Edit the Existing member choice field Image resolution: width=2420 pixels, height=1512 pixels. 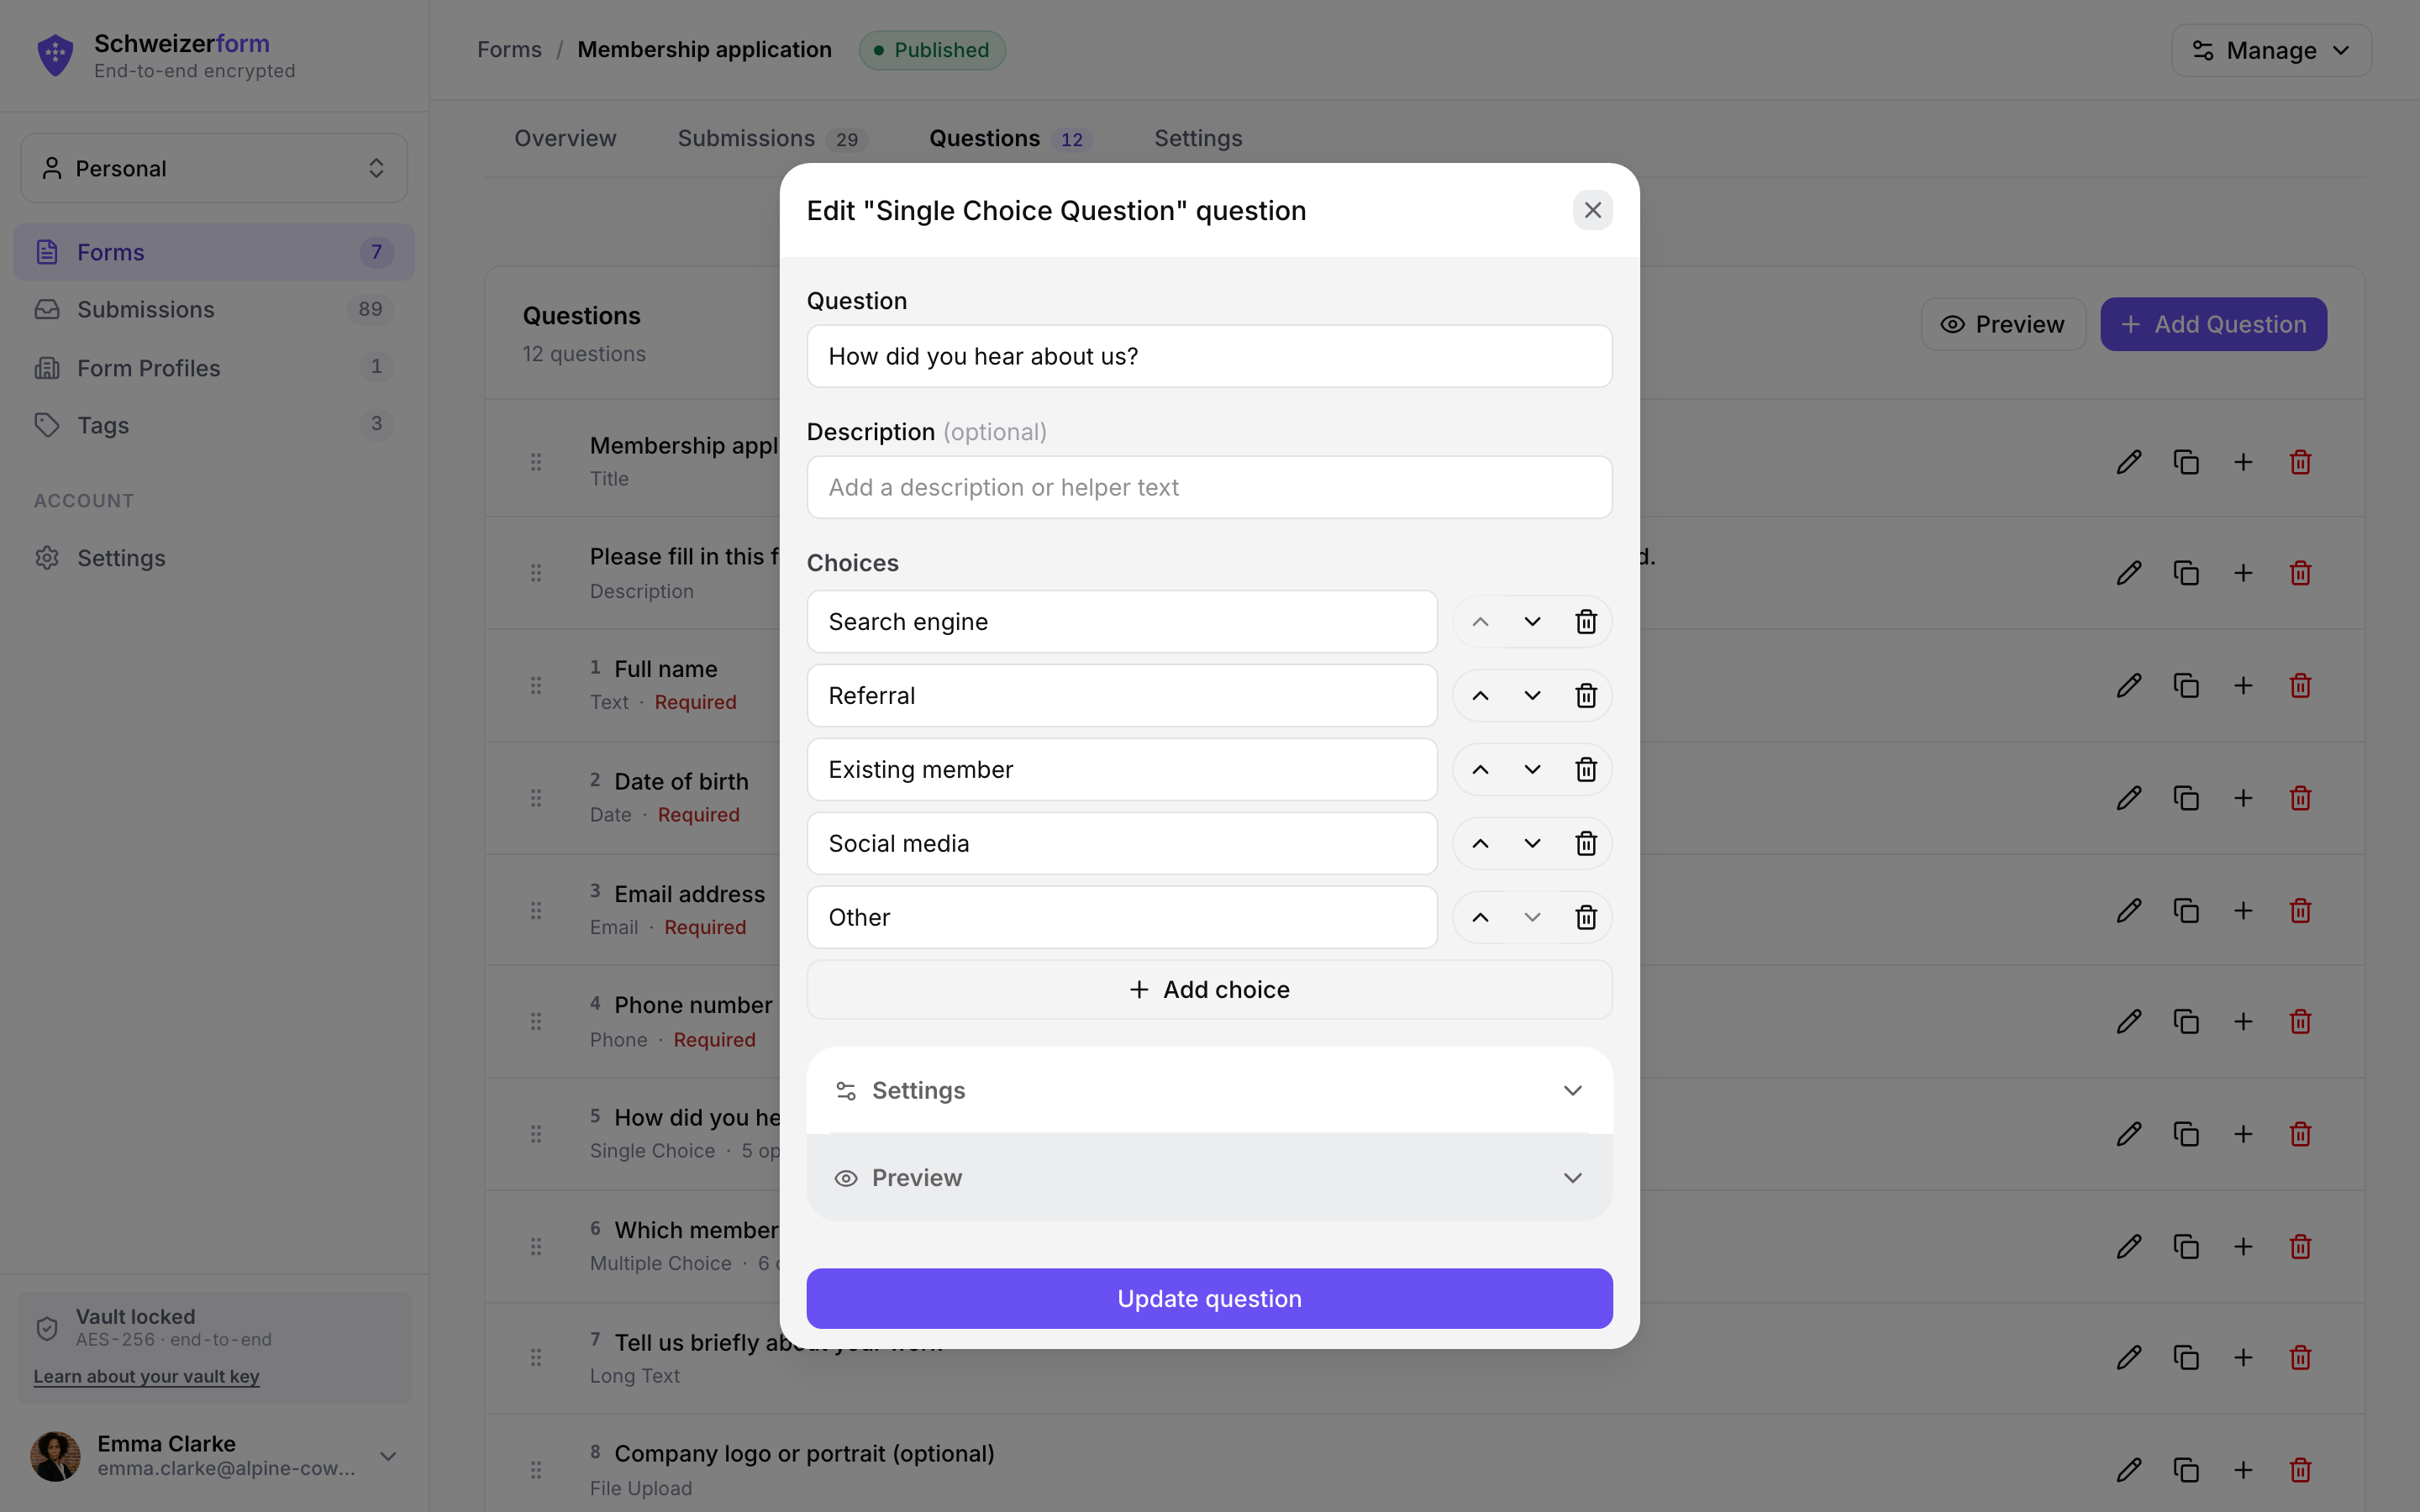pos(1122,770)
